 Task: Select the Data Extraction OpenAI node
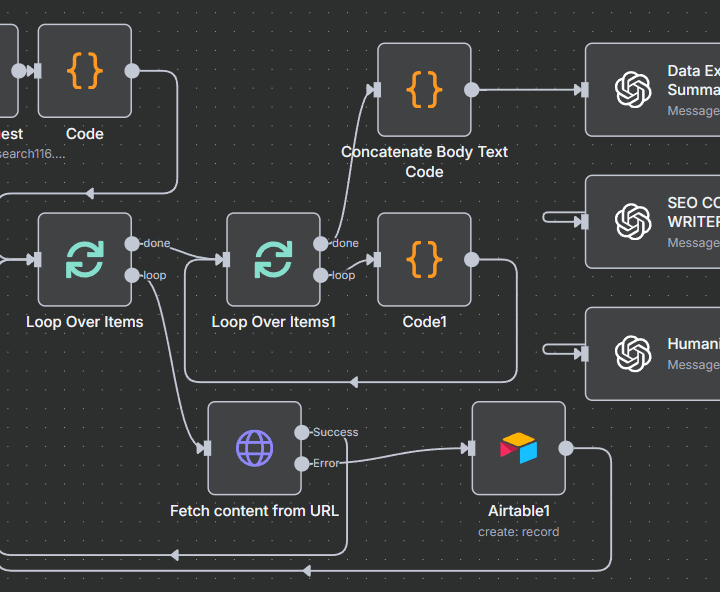coord(652,89)
